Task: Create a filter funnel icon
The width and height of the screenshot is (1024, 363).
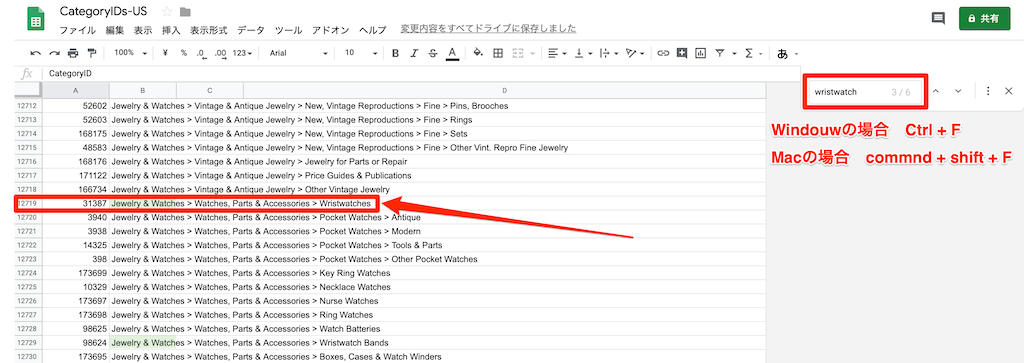Action: pos(720,54)
